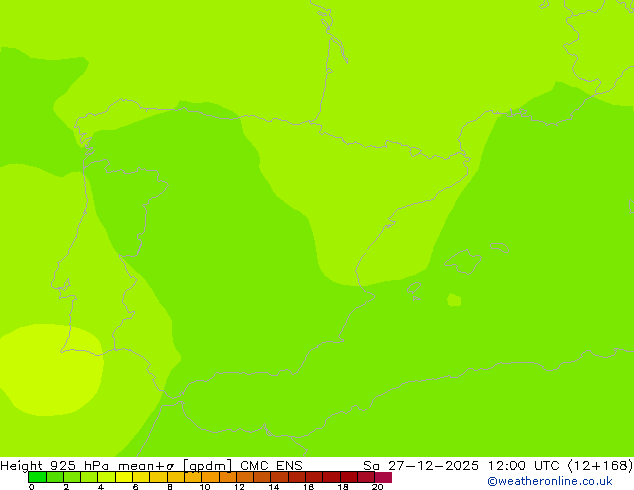Click the yellow-green contour blob southwest of Portugal
634x490 pixels.
(x=51, y=369)
